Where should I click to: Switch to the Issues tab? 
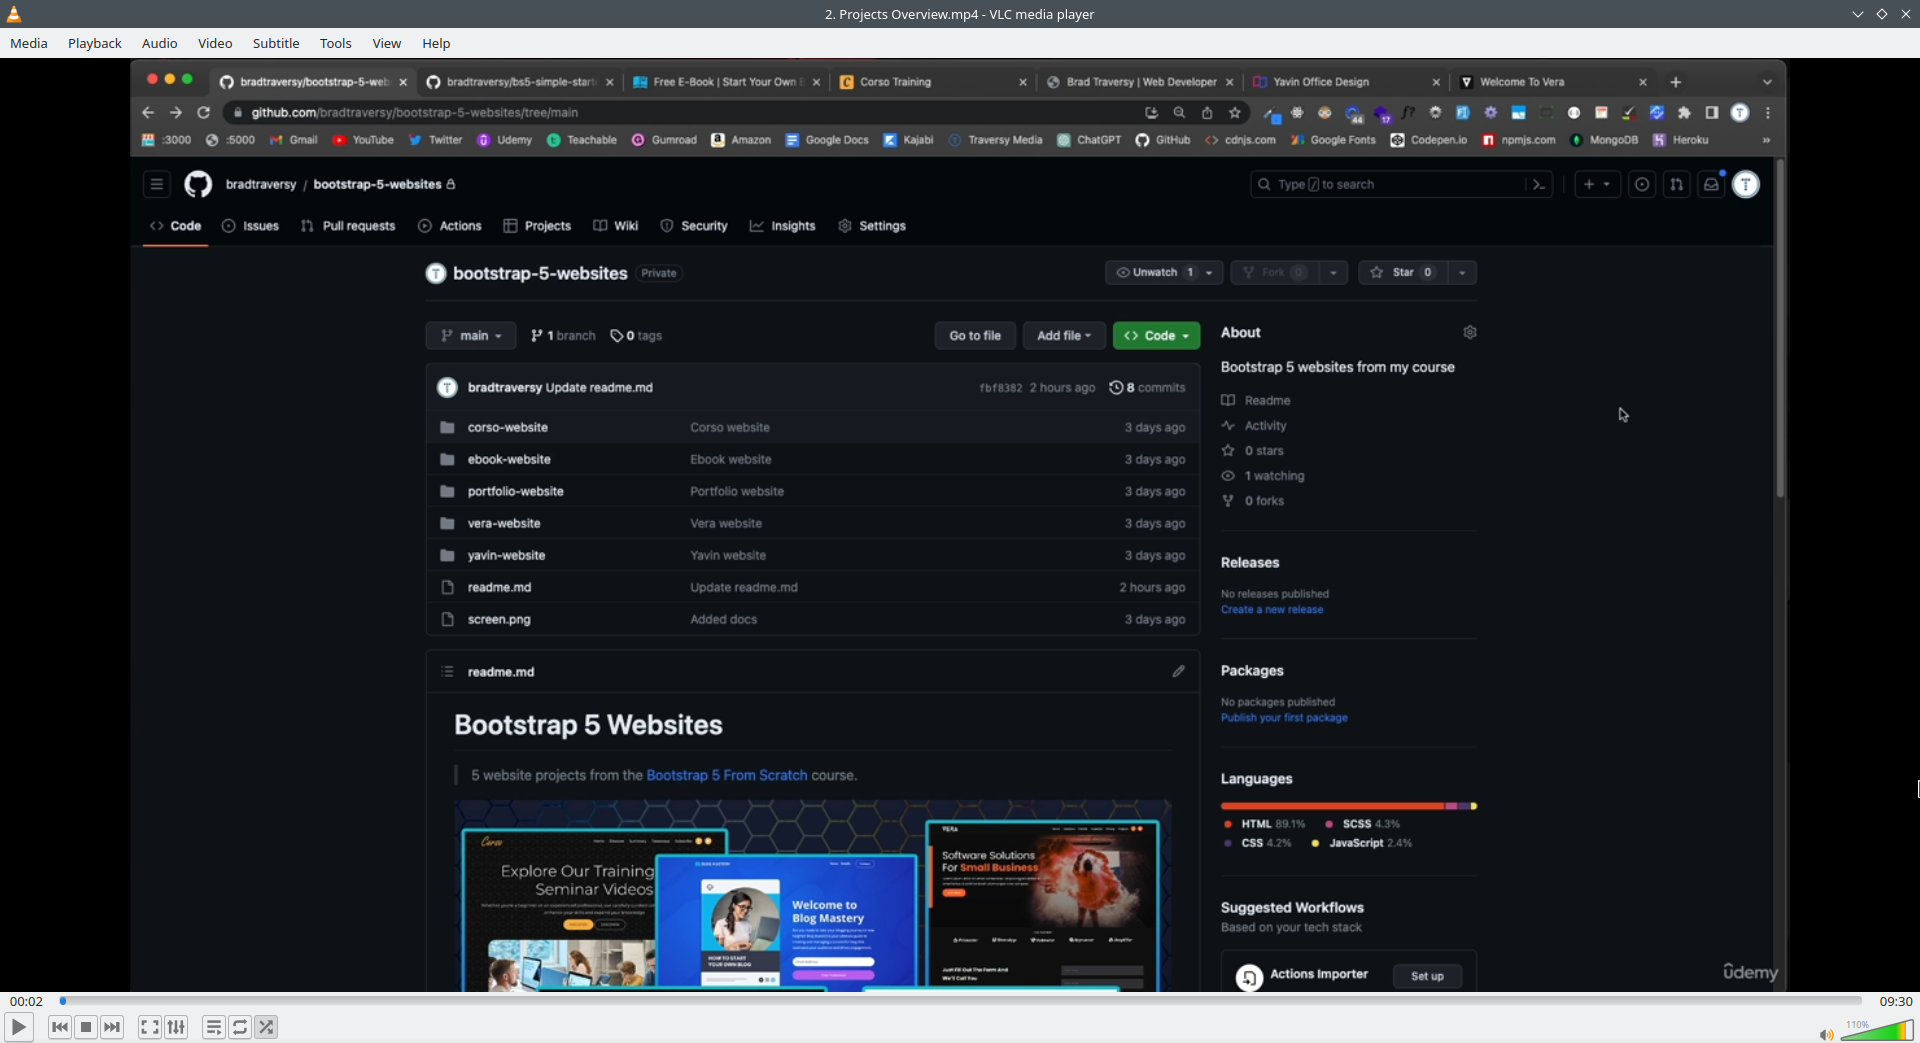[250, 226]
